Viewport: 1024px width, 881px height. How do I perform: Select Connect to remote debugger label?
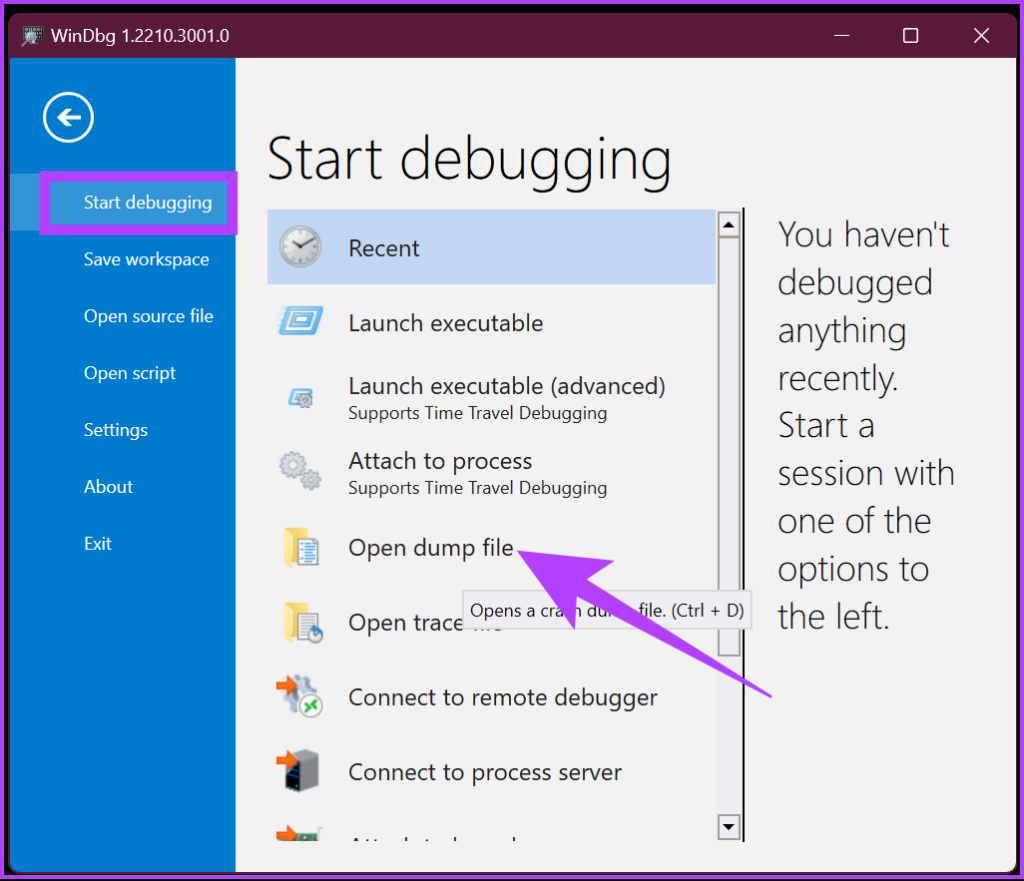tap(503, 697)
